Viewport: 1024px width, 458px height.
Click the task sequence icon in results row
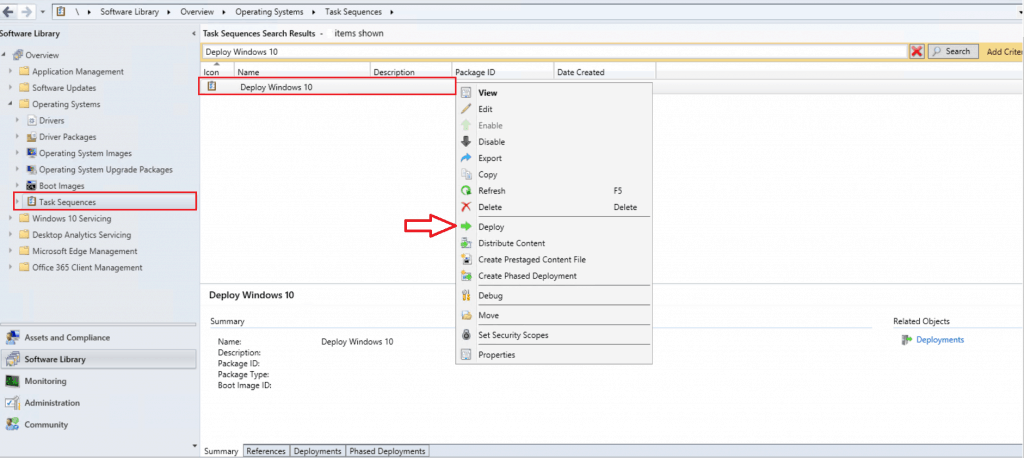[212, 86]
